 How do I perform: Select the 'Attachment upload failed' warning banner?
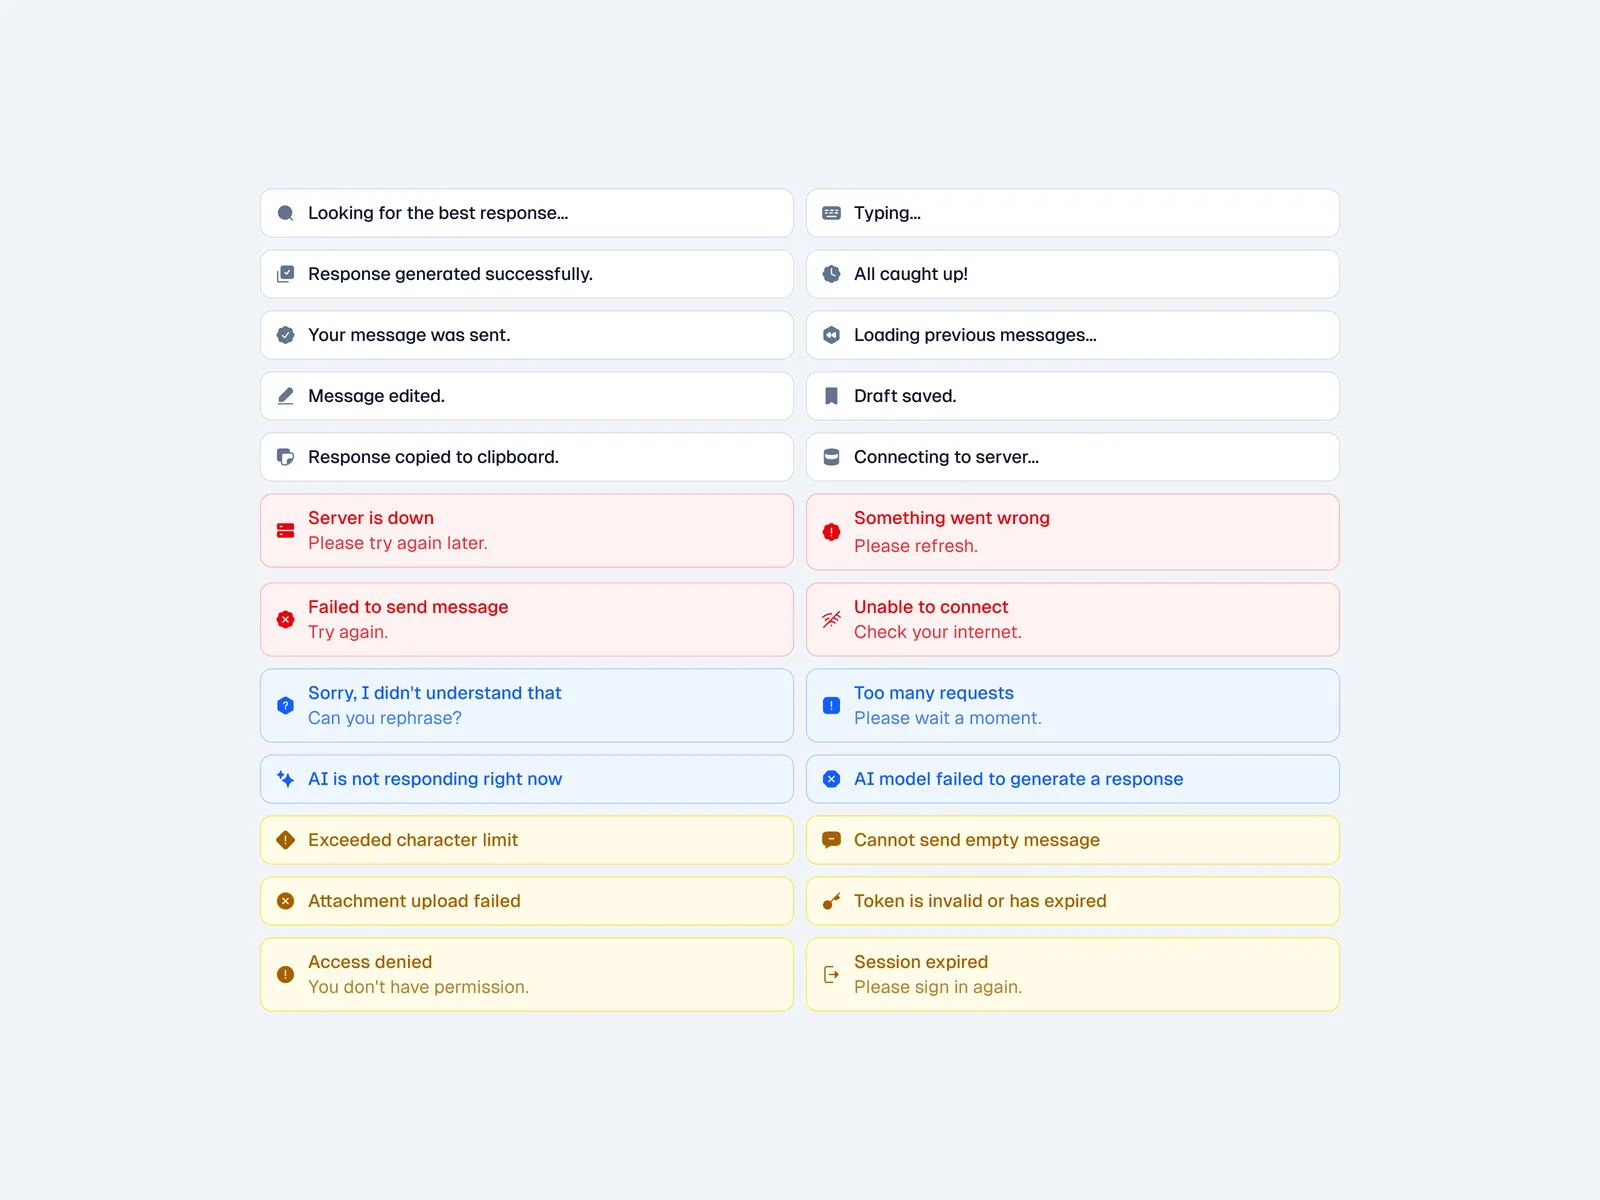tap(526, 901)
